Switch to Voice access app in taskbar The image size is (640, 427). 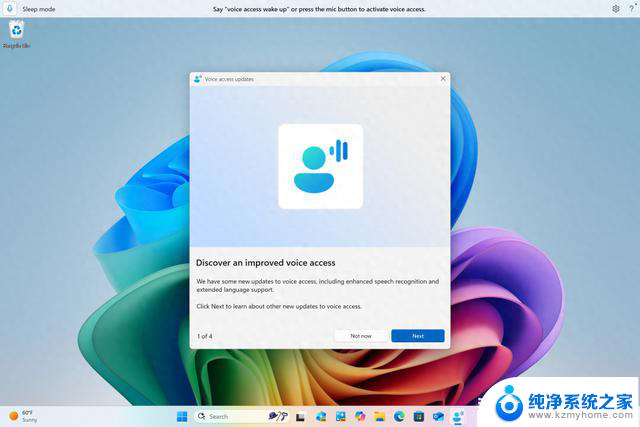click(458, 416)
